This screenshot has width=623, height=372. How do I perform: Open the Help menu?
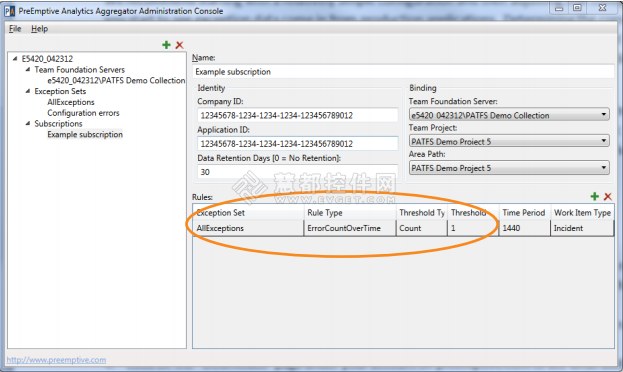39,29
